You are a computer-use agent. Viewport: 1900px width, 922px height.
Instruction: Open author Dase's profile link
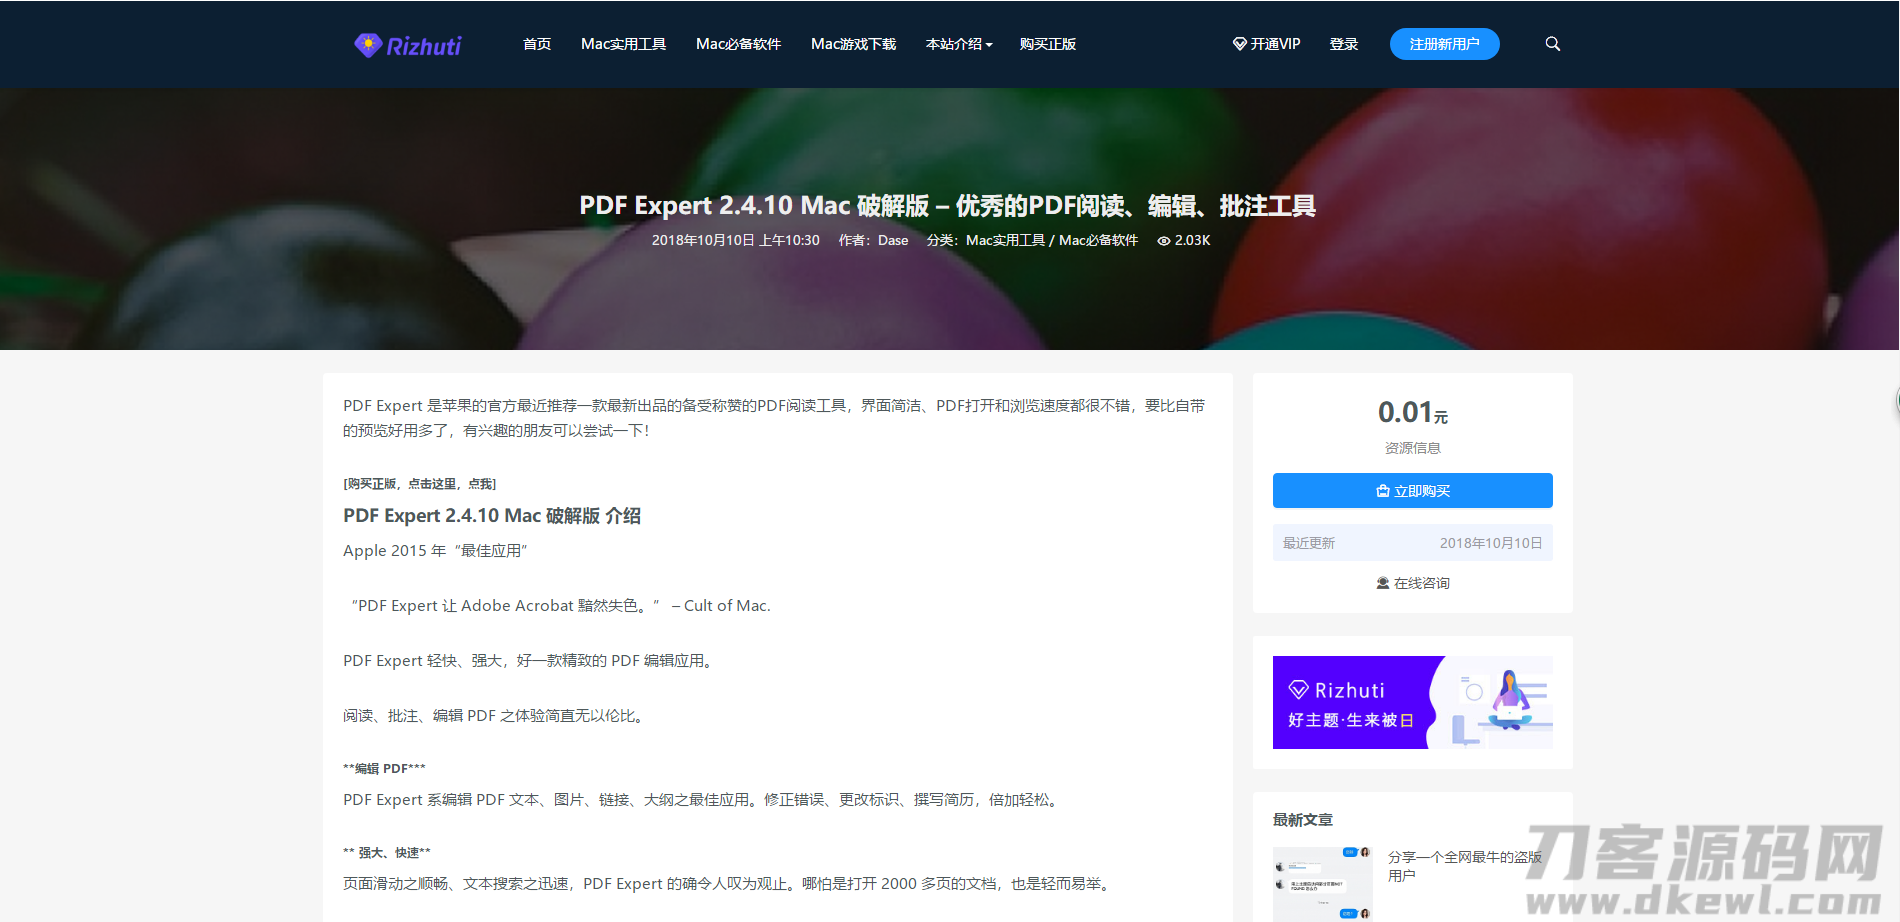pos(892,240)
